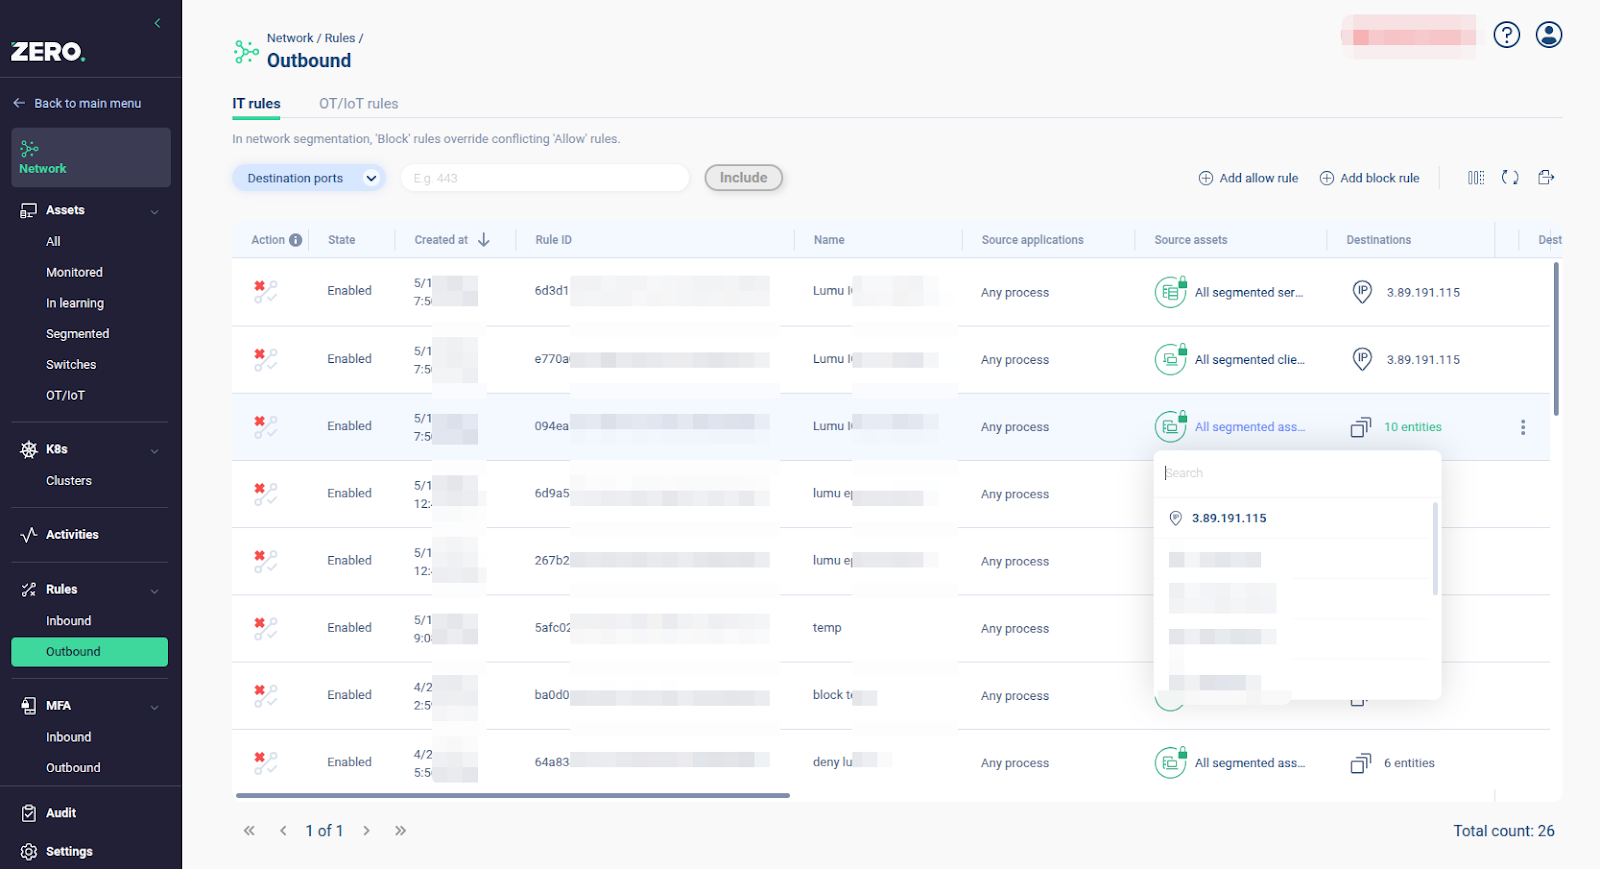Click the Action column info icon
The width and height of the screenshot is (1600, 869).
(295, 240)
